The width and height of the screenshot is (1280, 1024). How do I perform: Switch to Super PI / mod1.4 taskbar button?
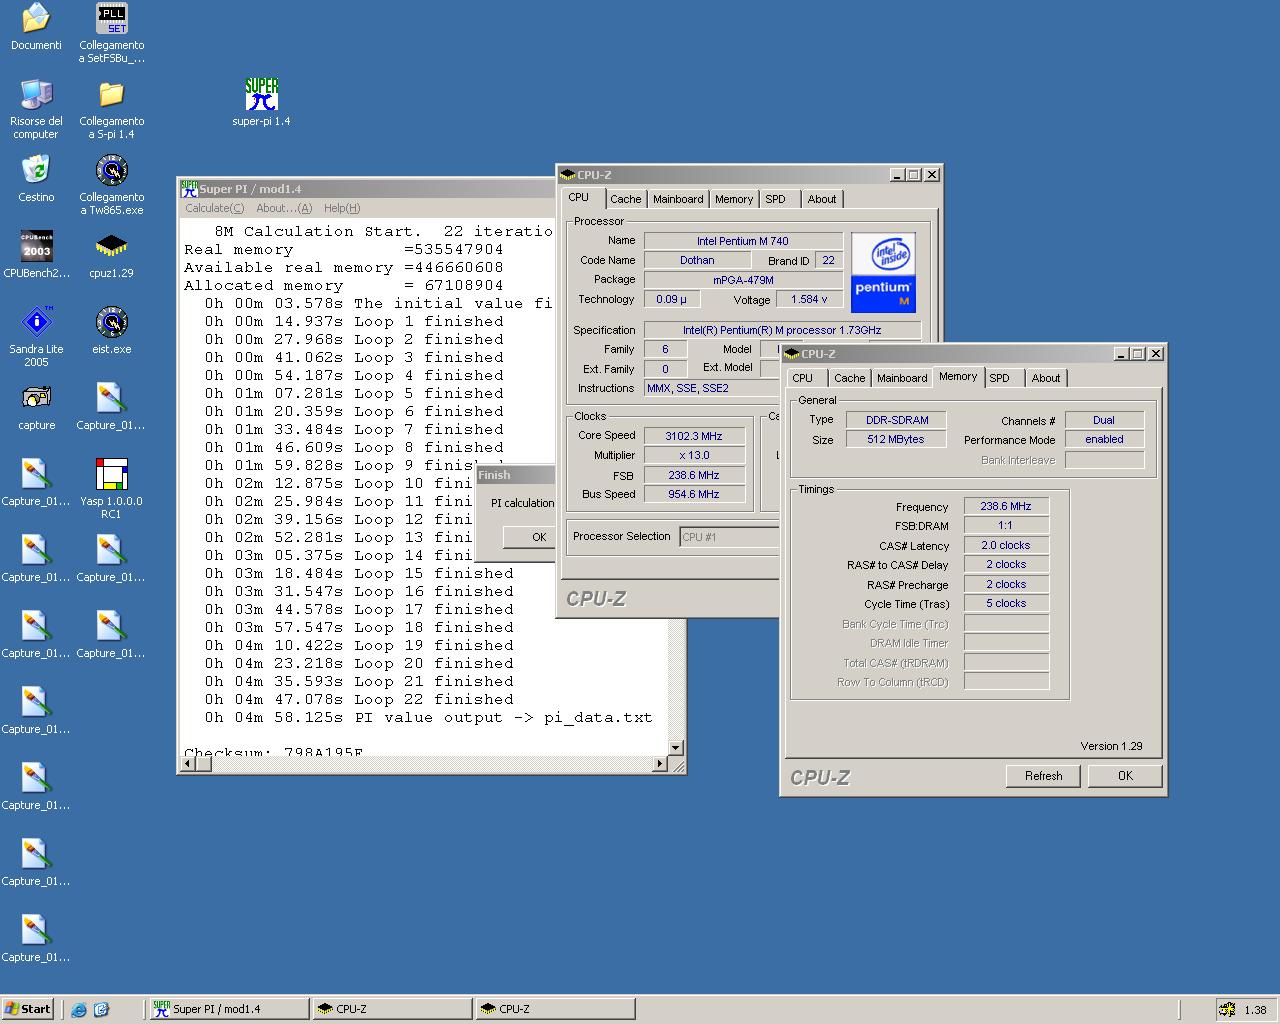point(229,1009)
